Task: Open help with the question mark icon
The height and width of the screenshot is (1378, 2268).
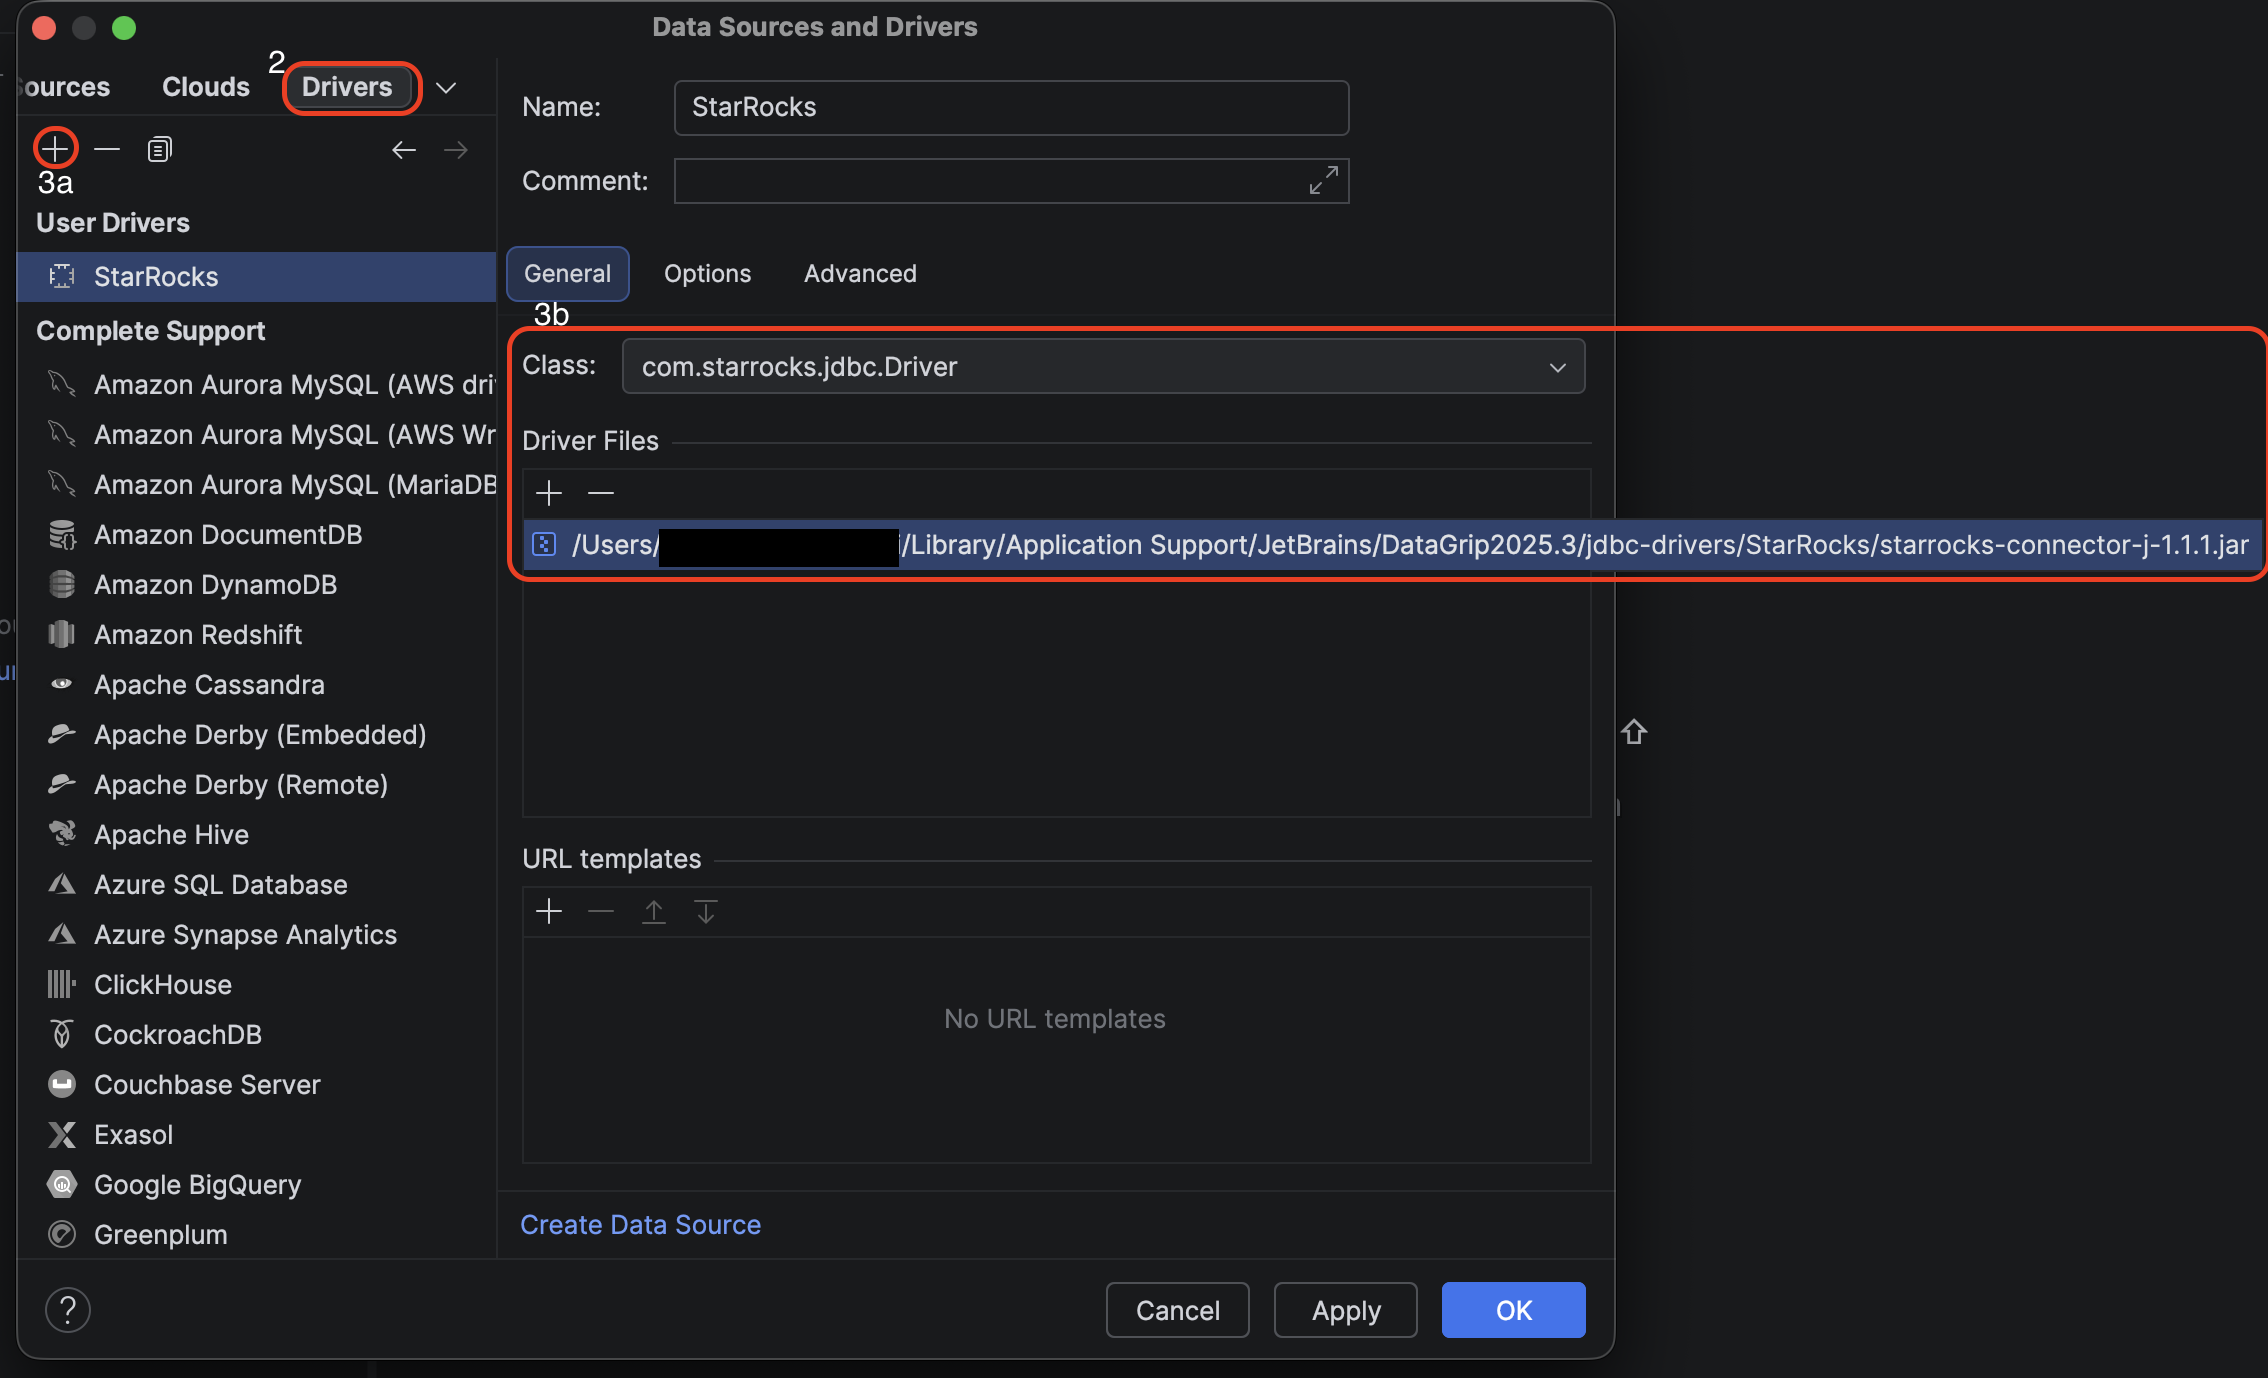Action: 67,1309
